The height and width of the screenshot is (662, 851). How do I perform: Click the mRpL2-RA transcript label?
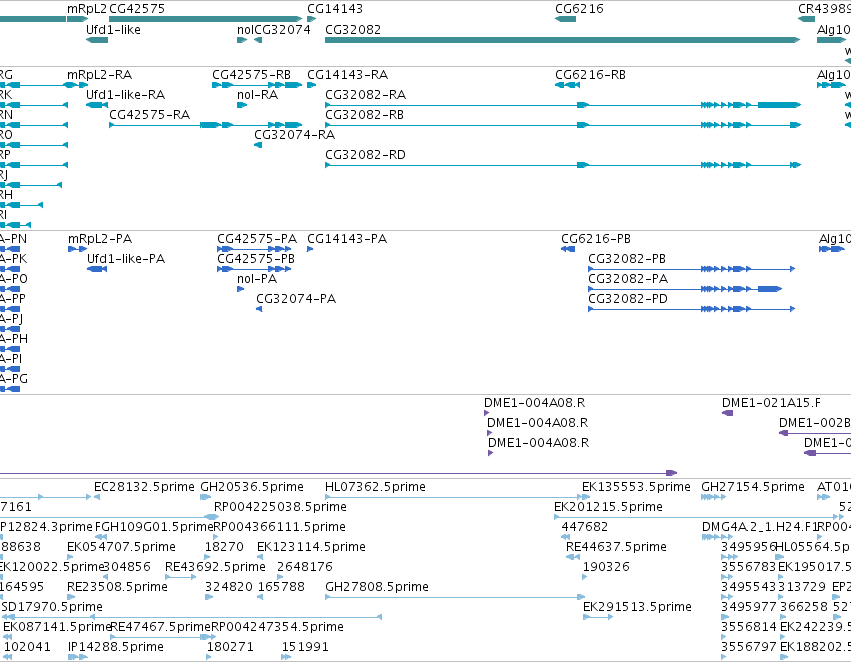pos(99,74)
